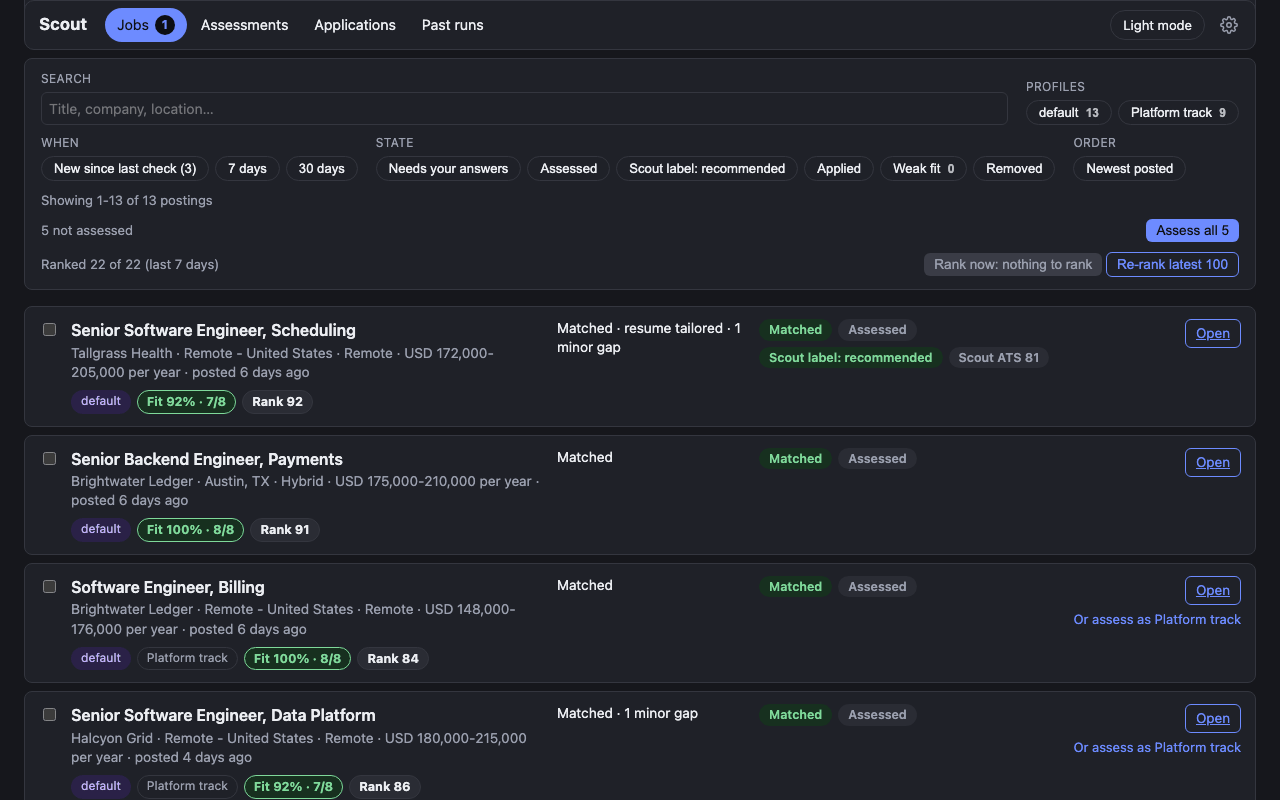Viewport: 1280px width, 800px height.
Task: Go to the Applications tab
Action: click(355, 25)
